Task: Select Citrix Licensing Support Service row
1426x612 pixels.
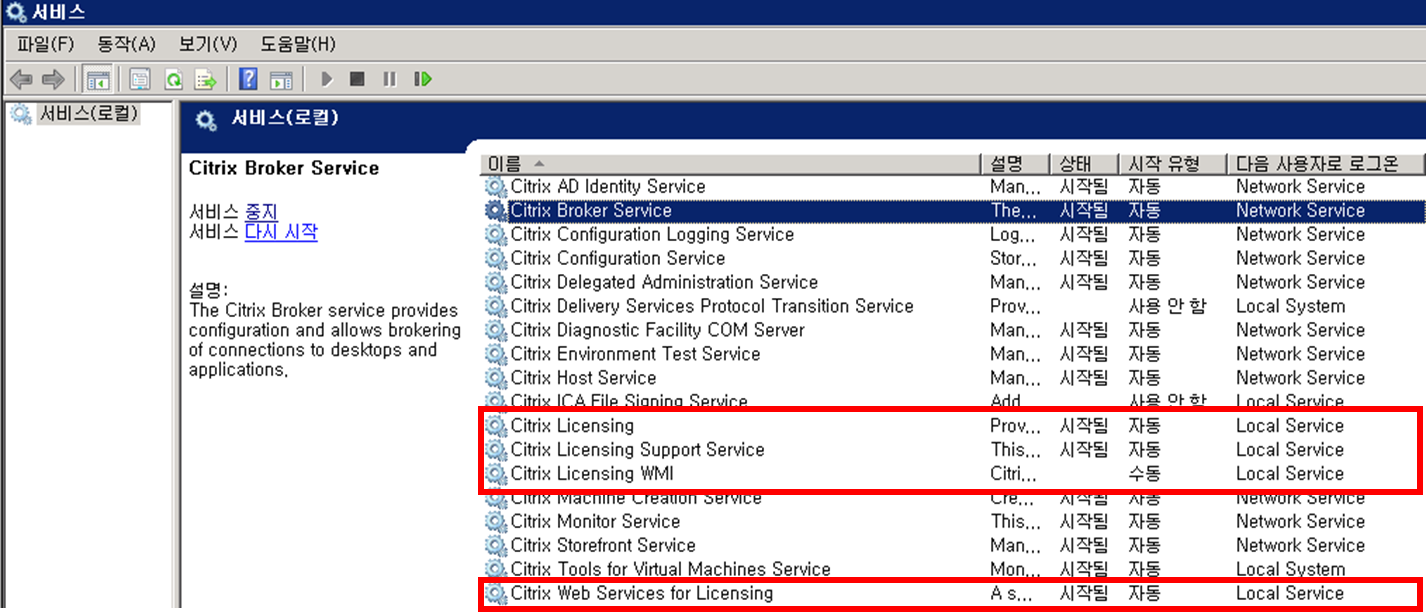Action: pos(953,450)
